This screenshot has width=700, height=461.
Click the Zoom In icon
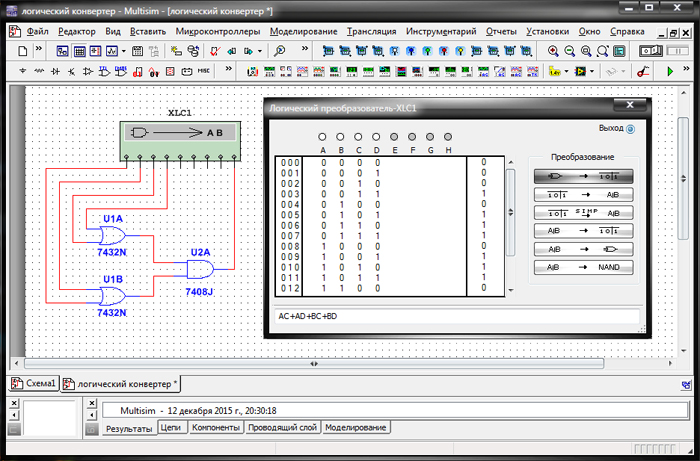553,51
